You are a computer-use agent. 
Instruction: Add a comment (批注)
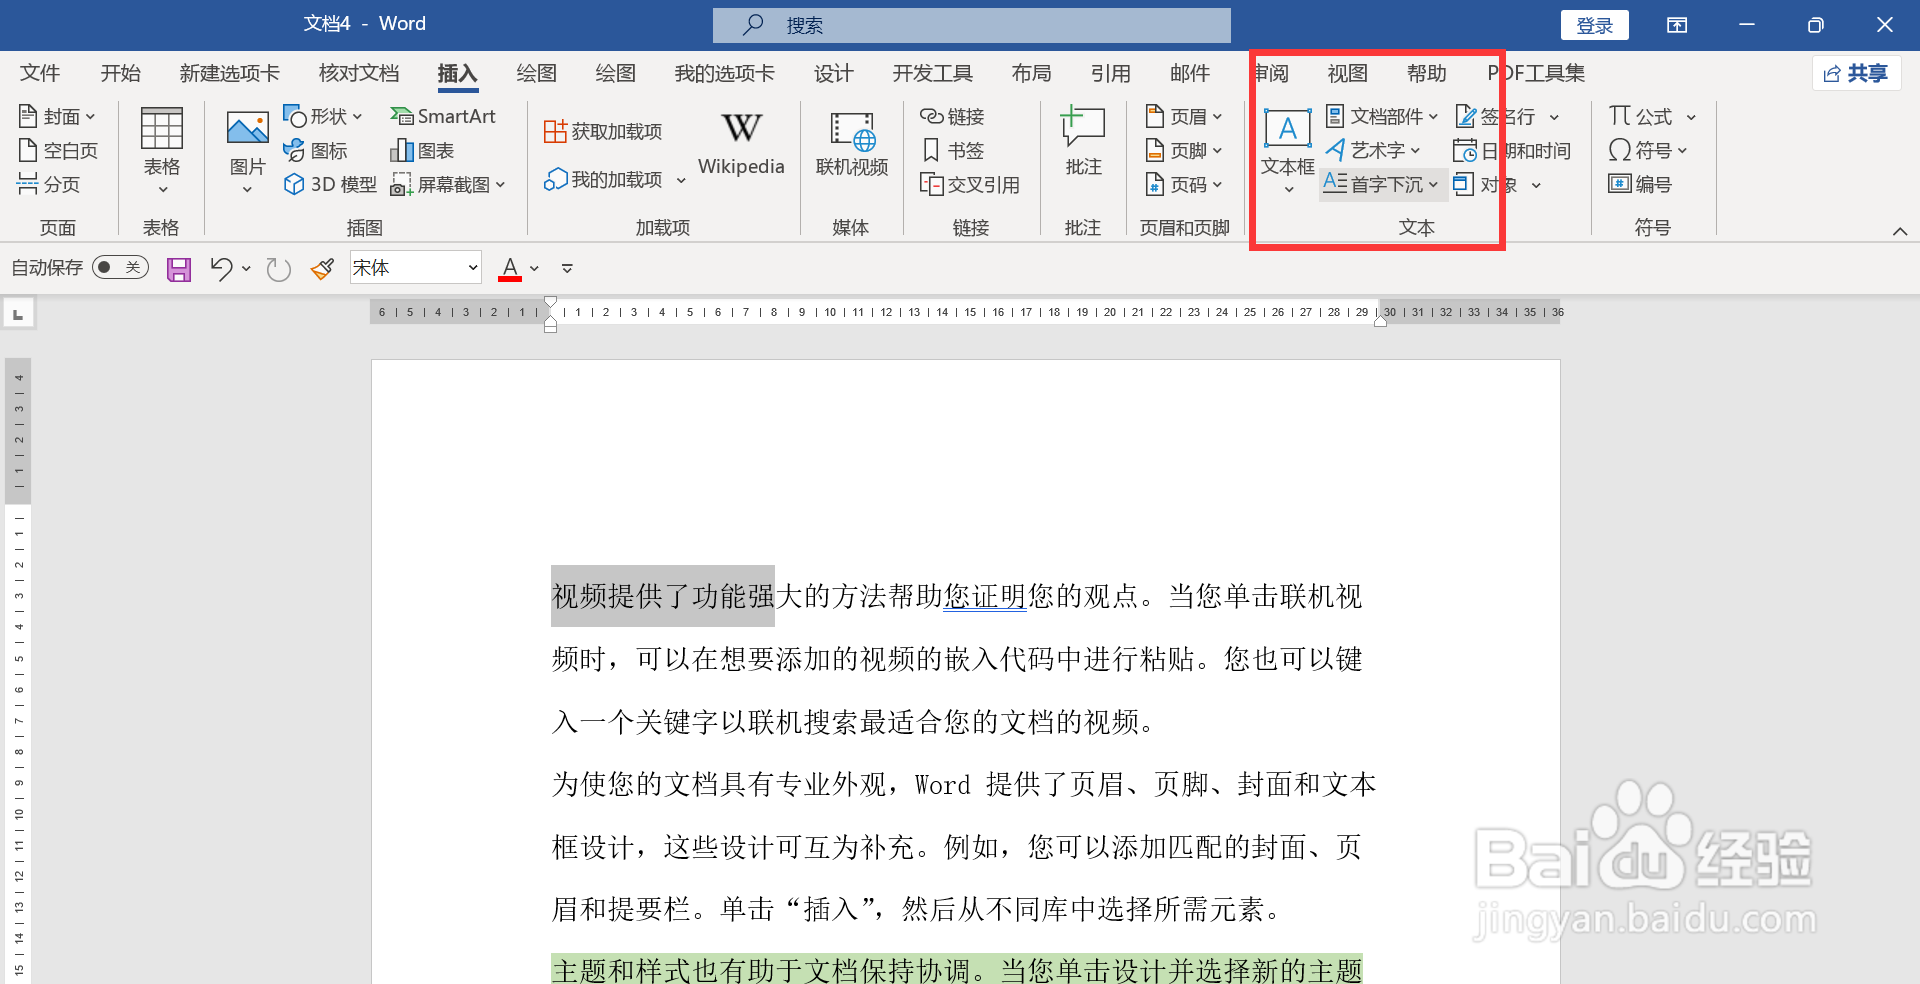[x=1083, y=142]
